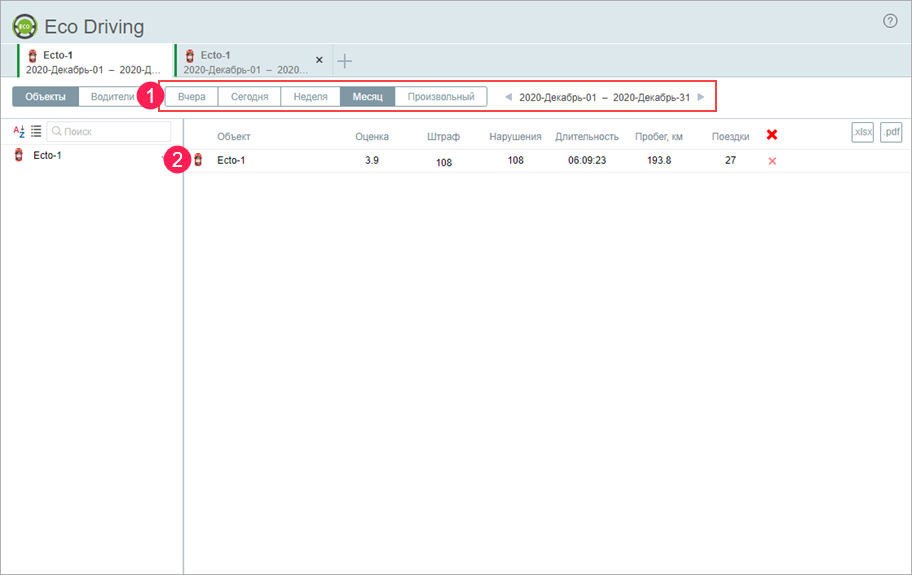Click the rating value 3.9
912x575 pixels.
372,160
